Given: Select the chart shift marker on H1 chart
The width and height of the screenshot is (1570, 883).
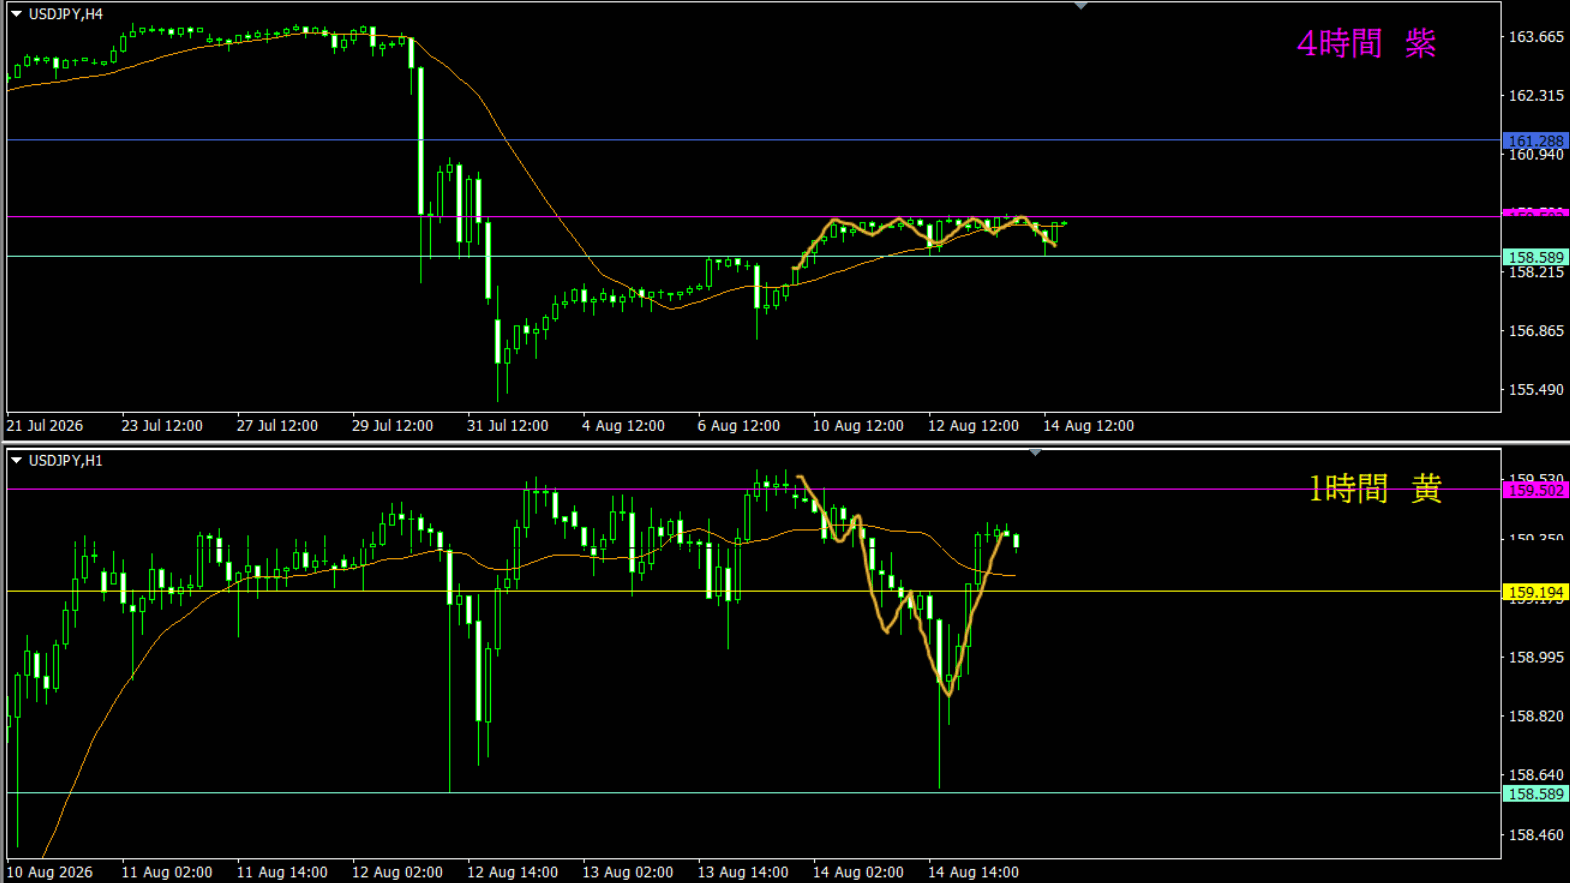Looking at the screenshot, I should [1036, 453].
